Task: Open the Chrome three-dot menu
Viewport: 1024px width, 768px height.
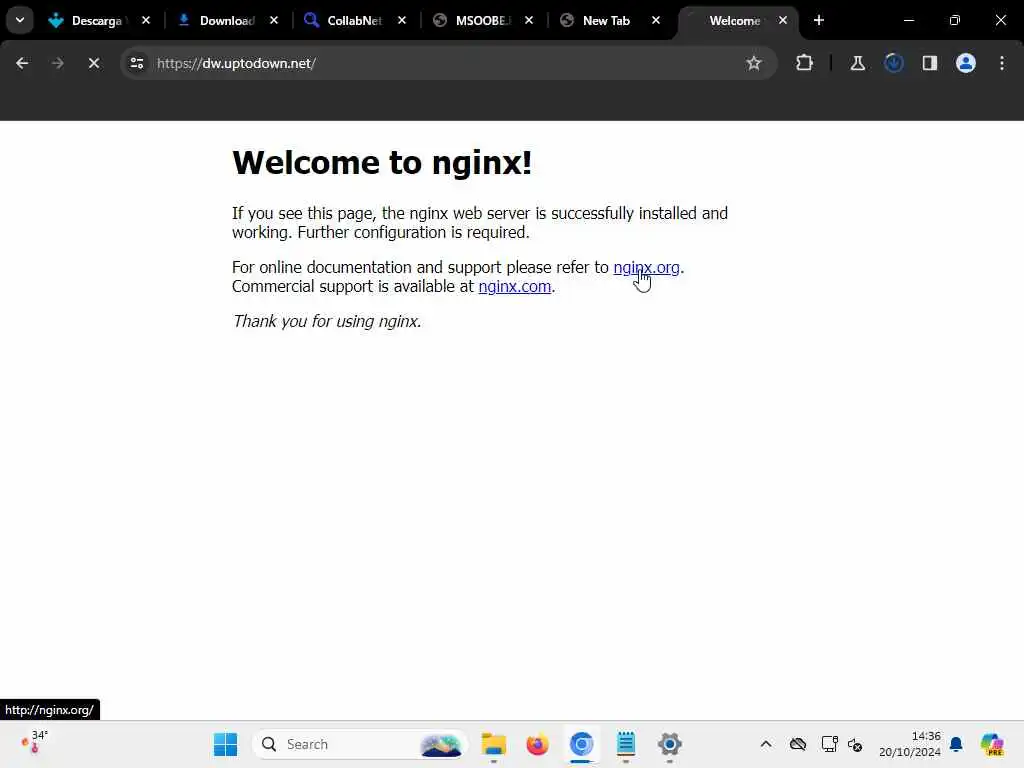Action: (x=1002, y=63)
